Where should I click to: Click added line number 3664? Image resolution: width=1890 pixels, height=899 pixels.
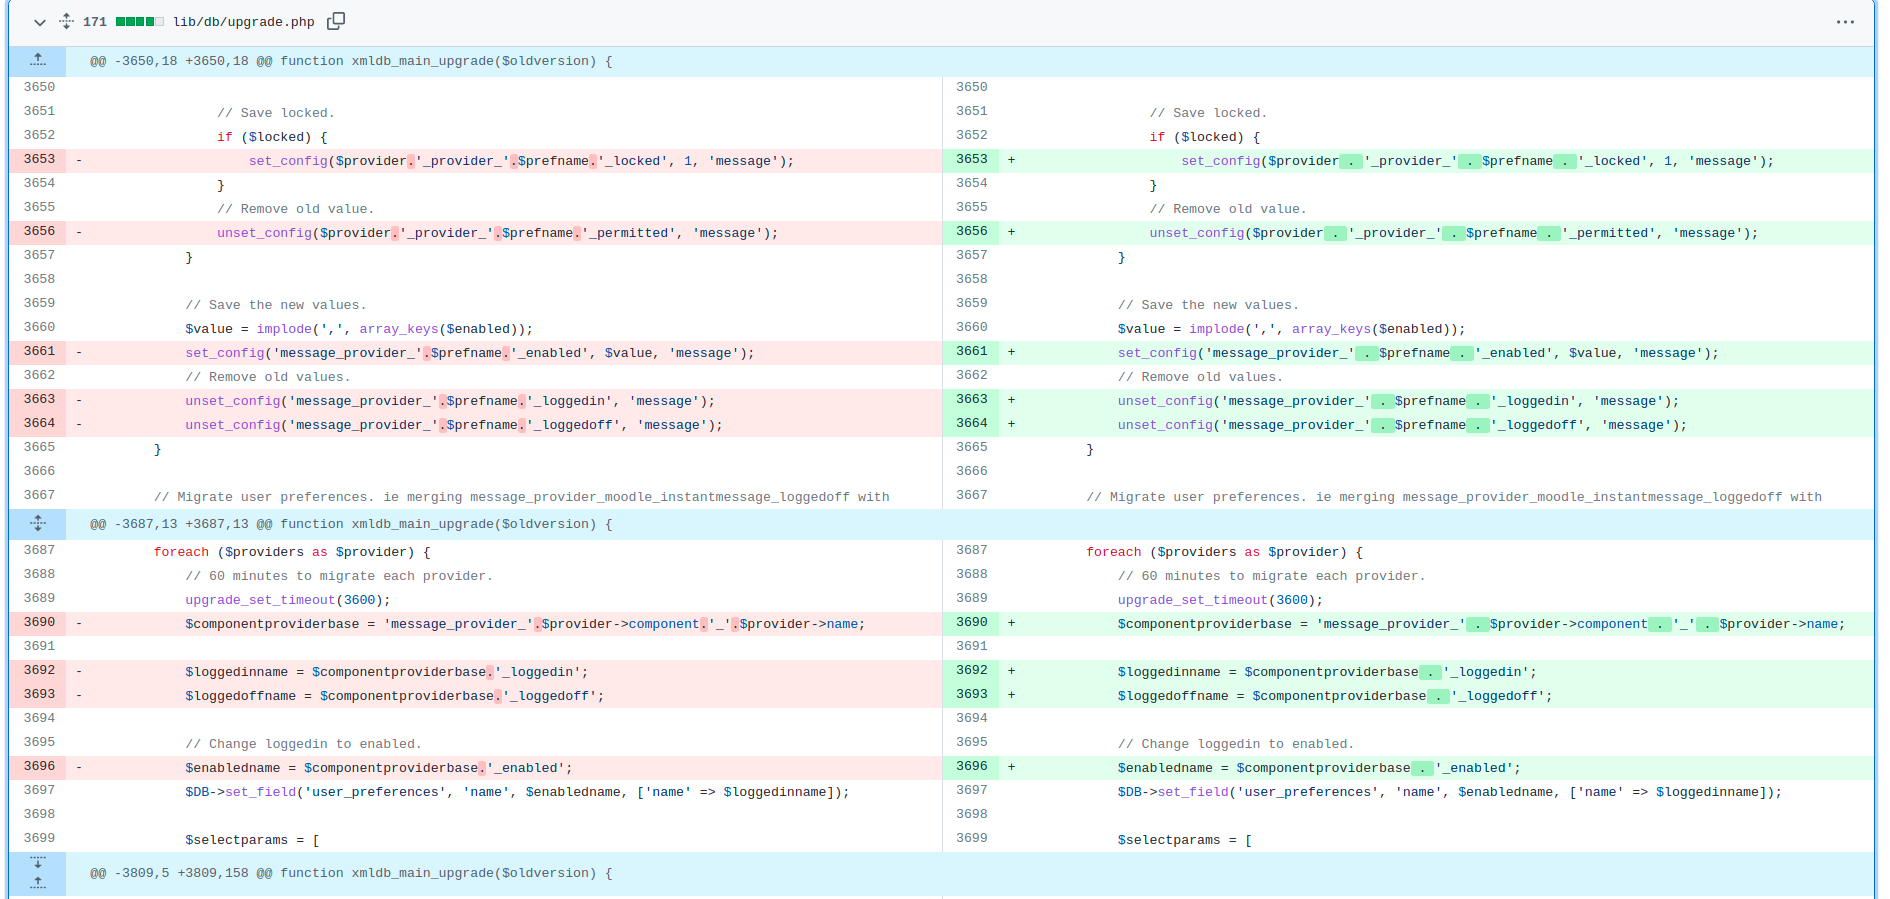(971, 424)
